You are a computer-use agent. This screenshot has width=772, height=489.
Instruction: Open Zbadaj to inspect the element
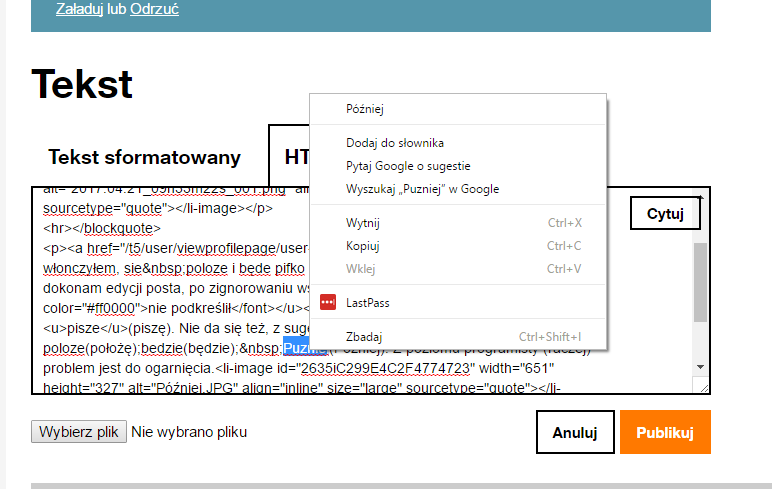coord(364,337)
